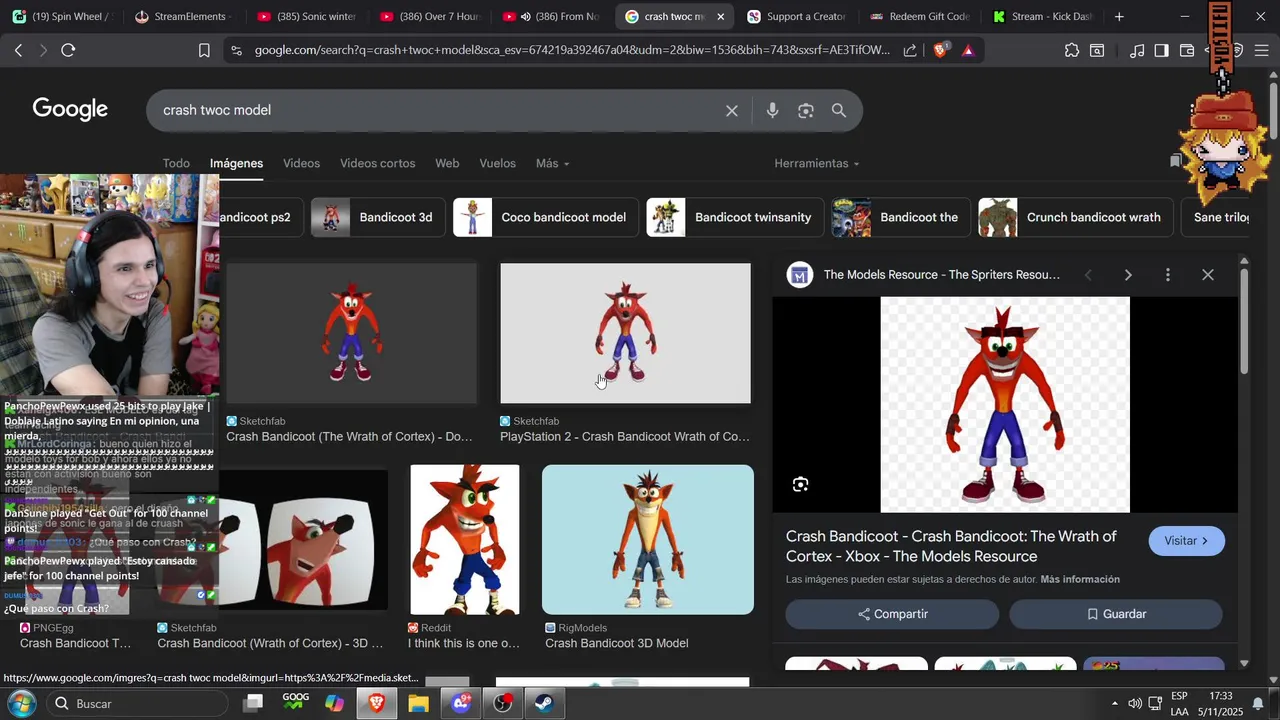Viewport: 1280px width, 720px height.
Task: Open Windows Start button
Action: (22, 703)
